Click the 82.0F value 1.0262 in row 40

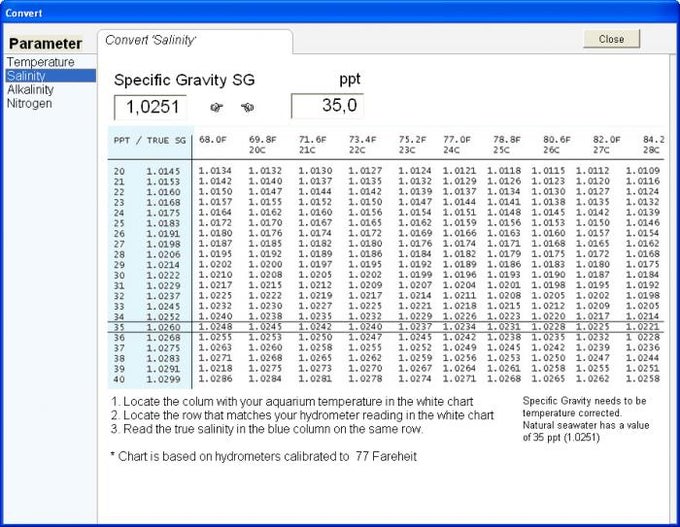pos(592,379)
